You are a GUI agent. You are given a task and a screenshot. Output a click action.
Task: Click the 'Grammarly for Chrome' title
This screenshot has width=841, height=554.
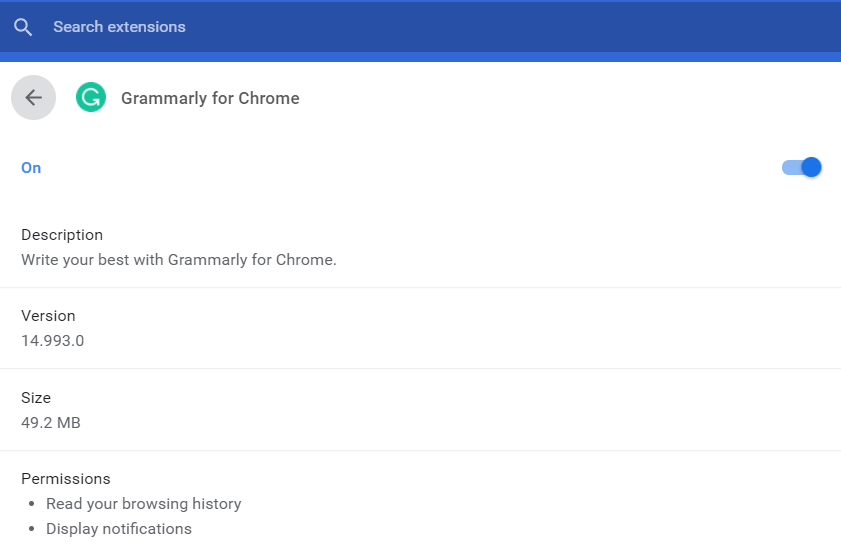[x=210, y=98]
